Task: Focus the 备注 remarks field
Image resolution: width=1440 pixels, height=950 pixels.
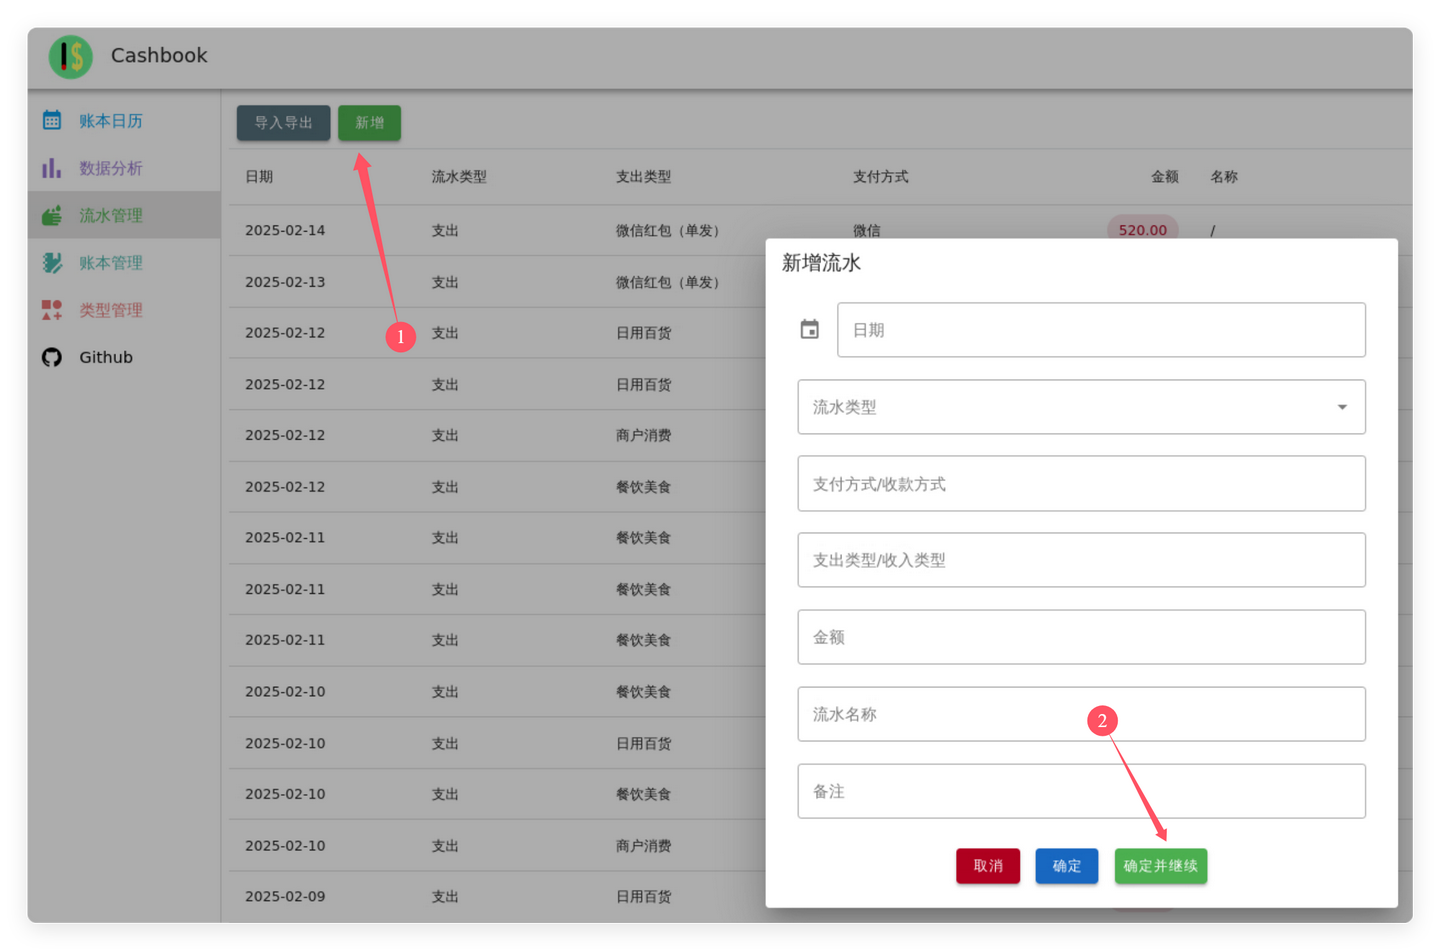Action: 1081,791
